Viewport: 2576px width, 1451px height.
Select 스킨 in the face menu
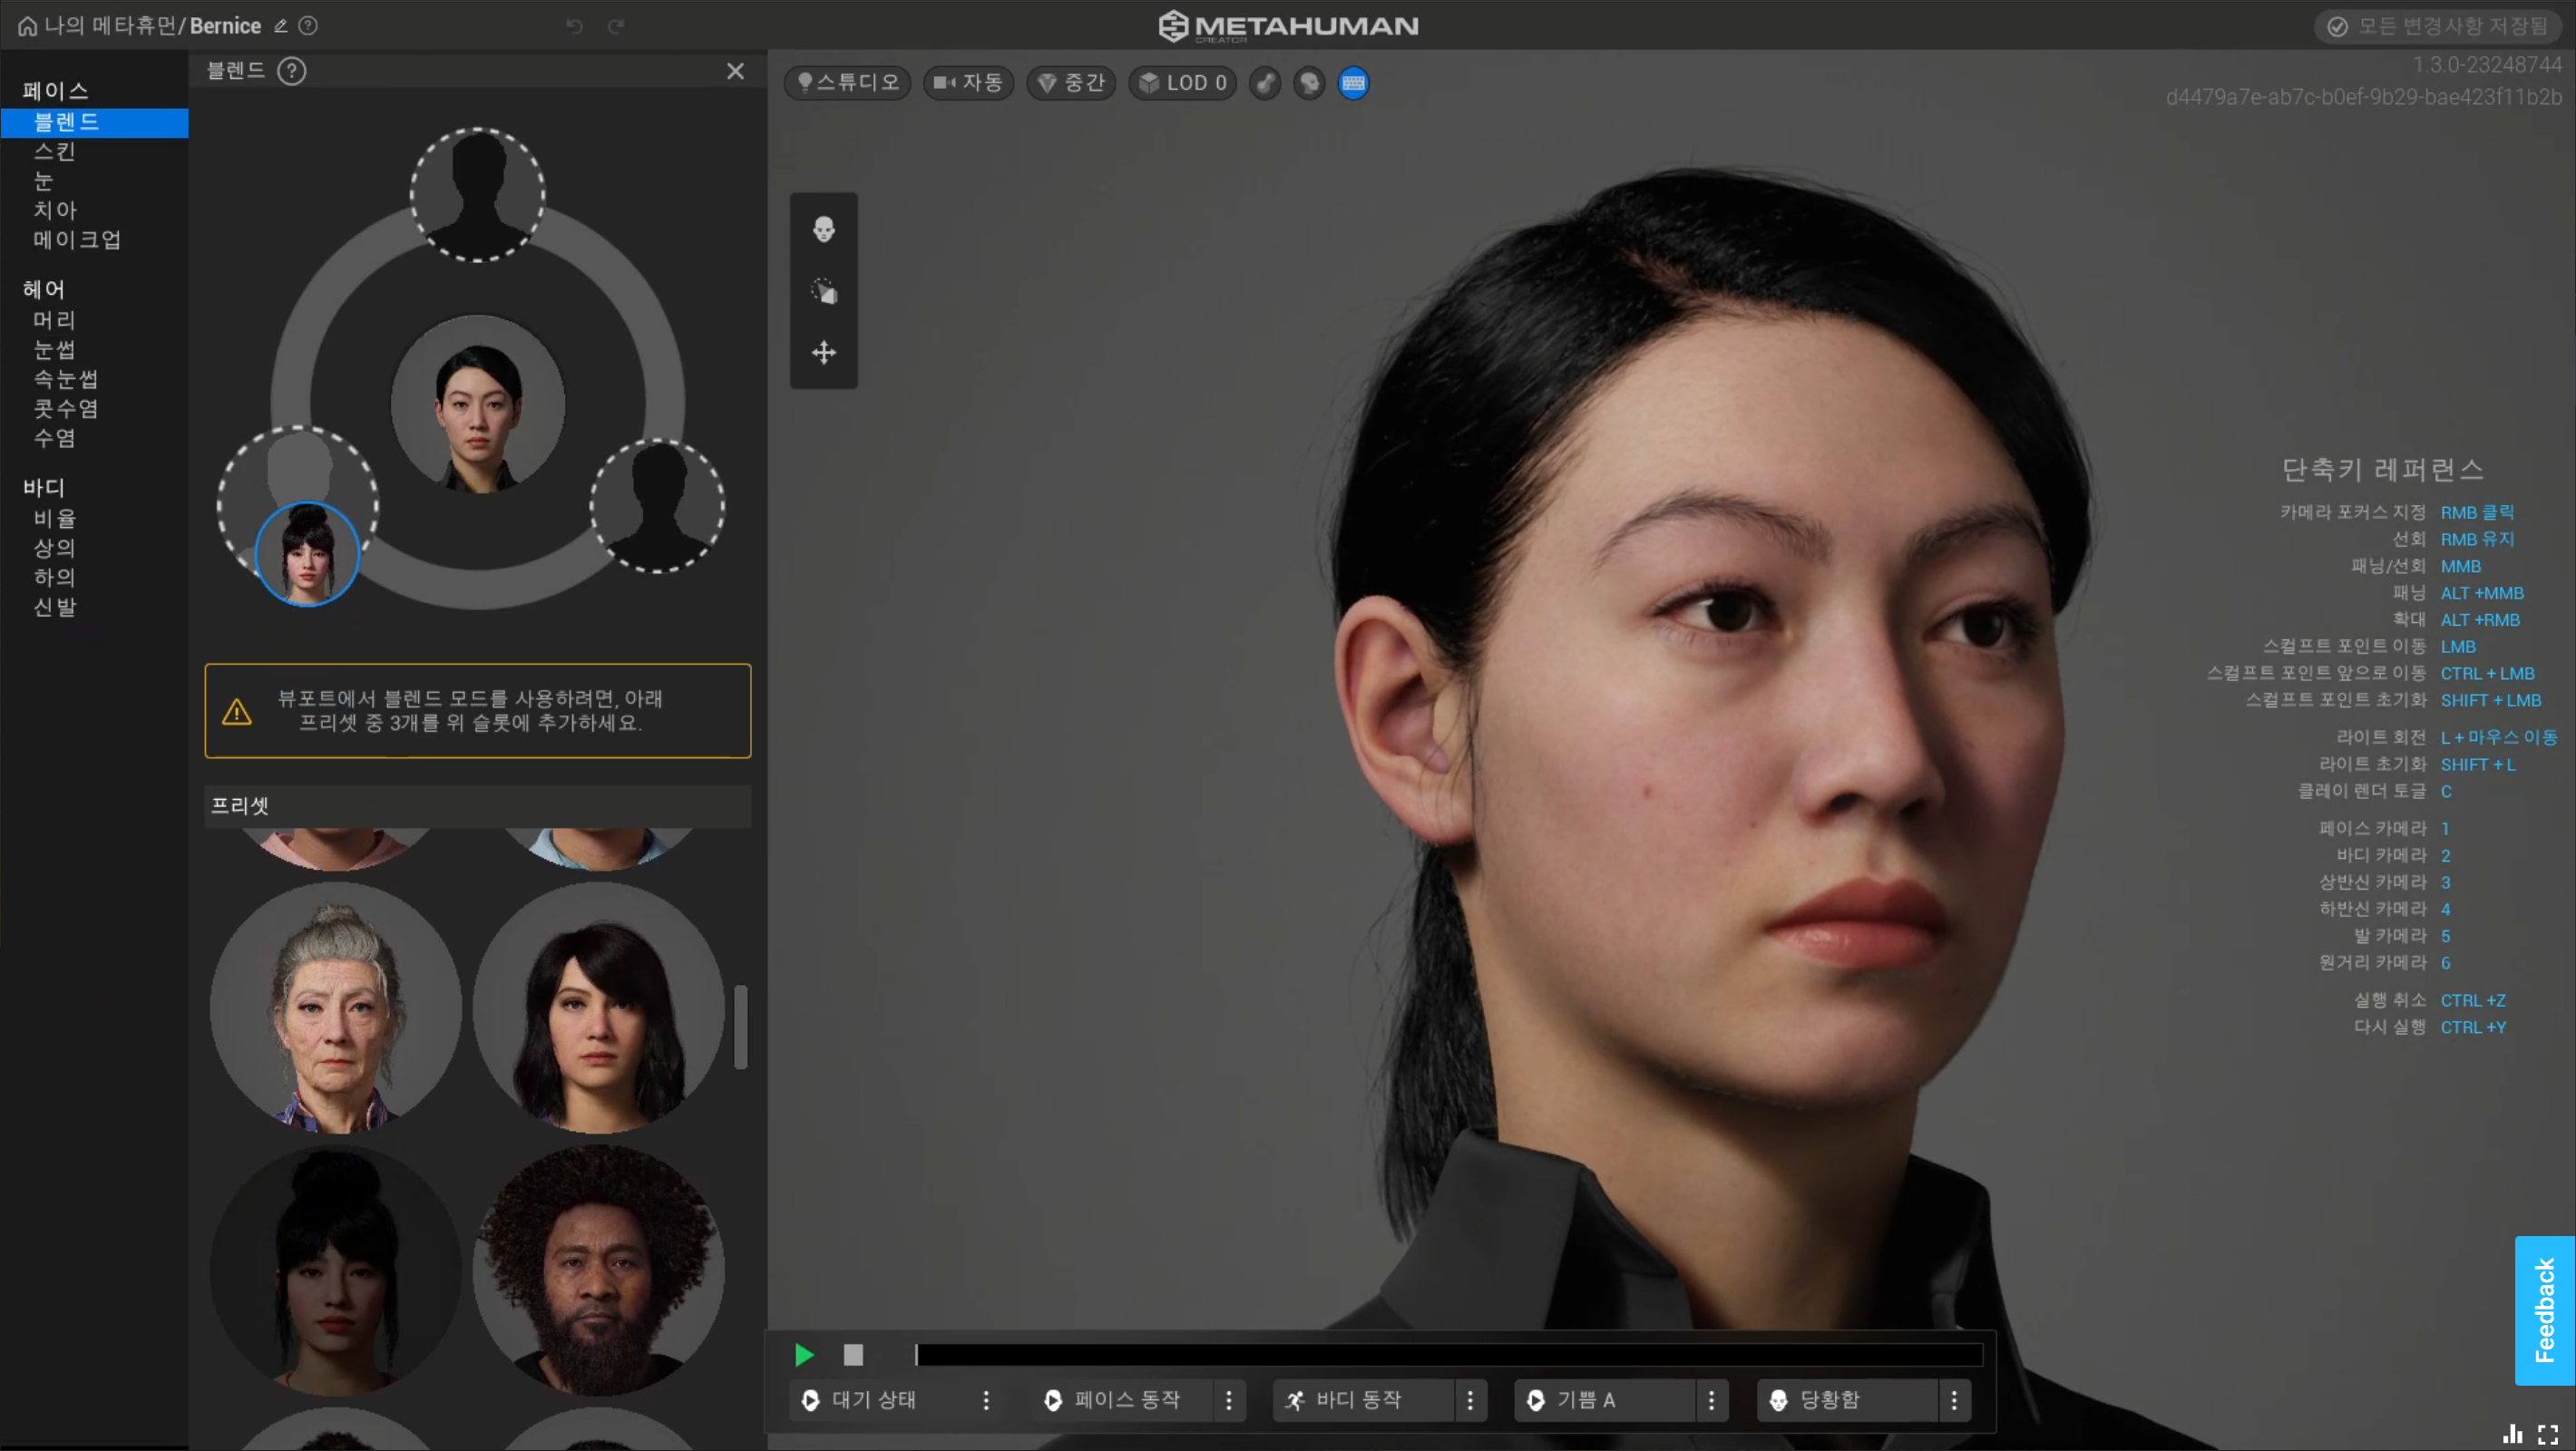point(55,151)
